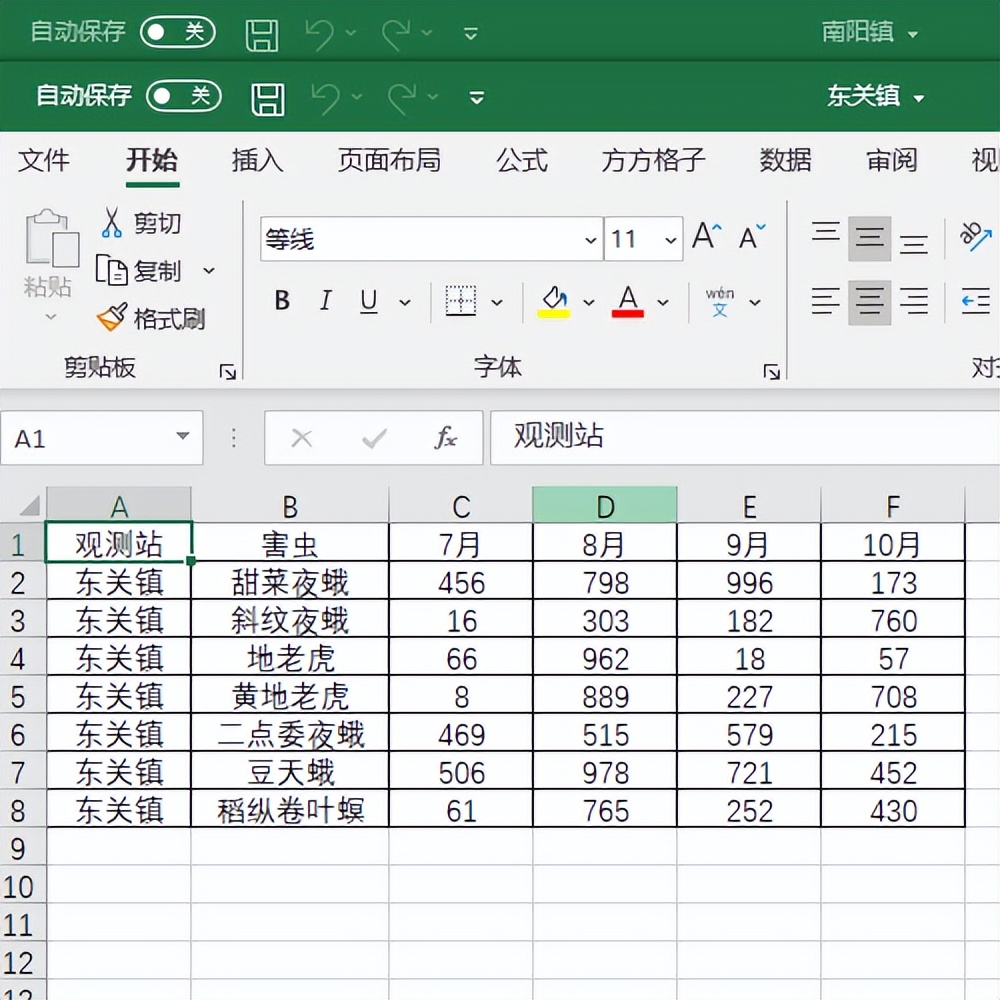The image size is (1000, 1000).
Task: Open Insert Function with the fx icon
Action: coord(444,437)
